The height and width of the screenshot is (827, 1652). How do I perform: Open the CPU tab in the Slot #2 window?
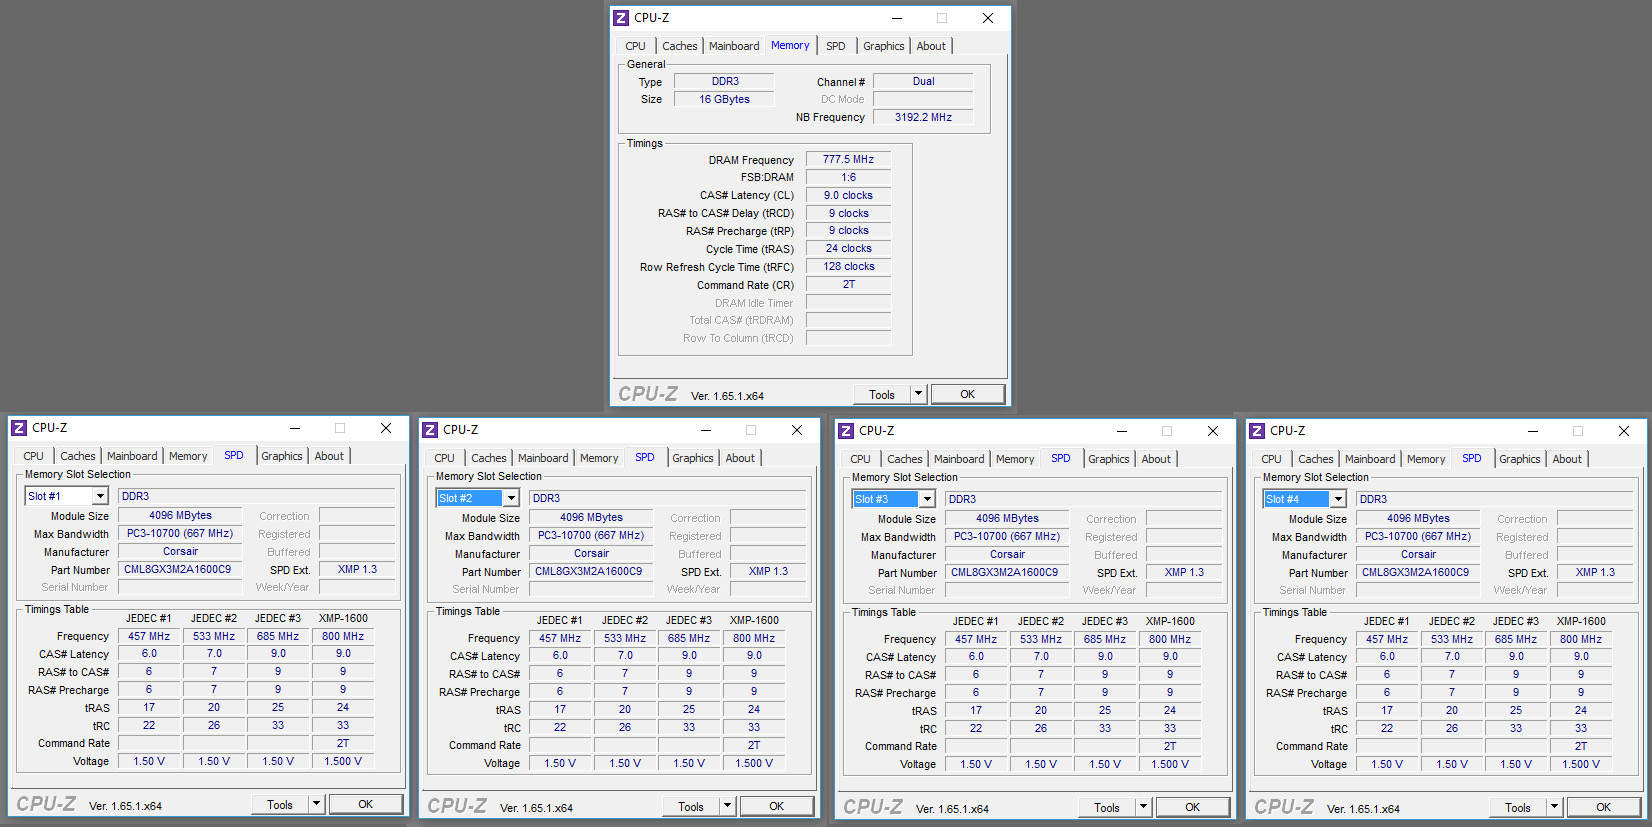pos(444,458)
